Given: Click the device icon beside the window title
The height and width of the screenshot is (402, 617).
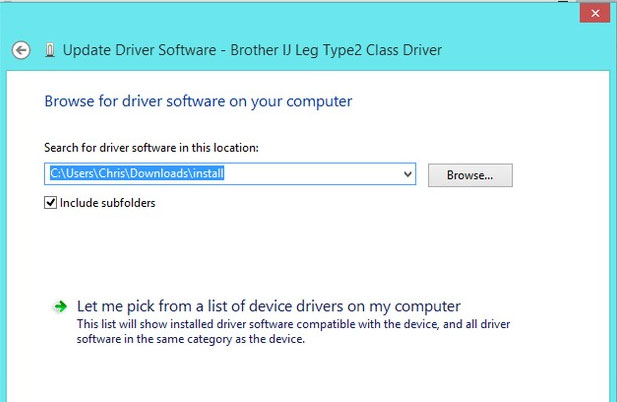Looking at the screenshot, I should click(50, 50).
